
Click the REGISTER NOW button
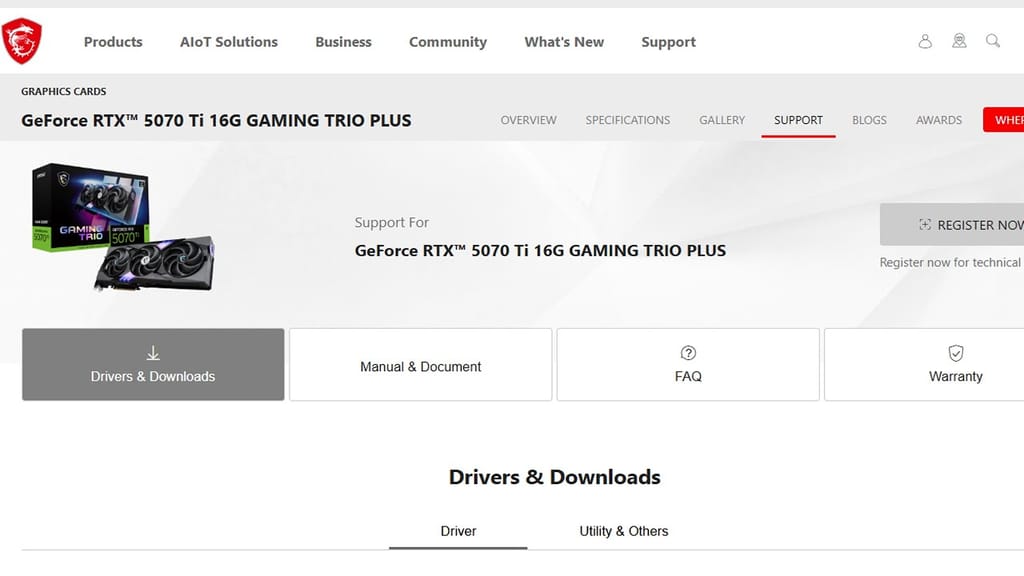tap(952, 225)
